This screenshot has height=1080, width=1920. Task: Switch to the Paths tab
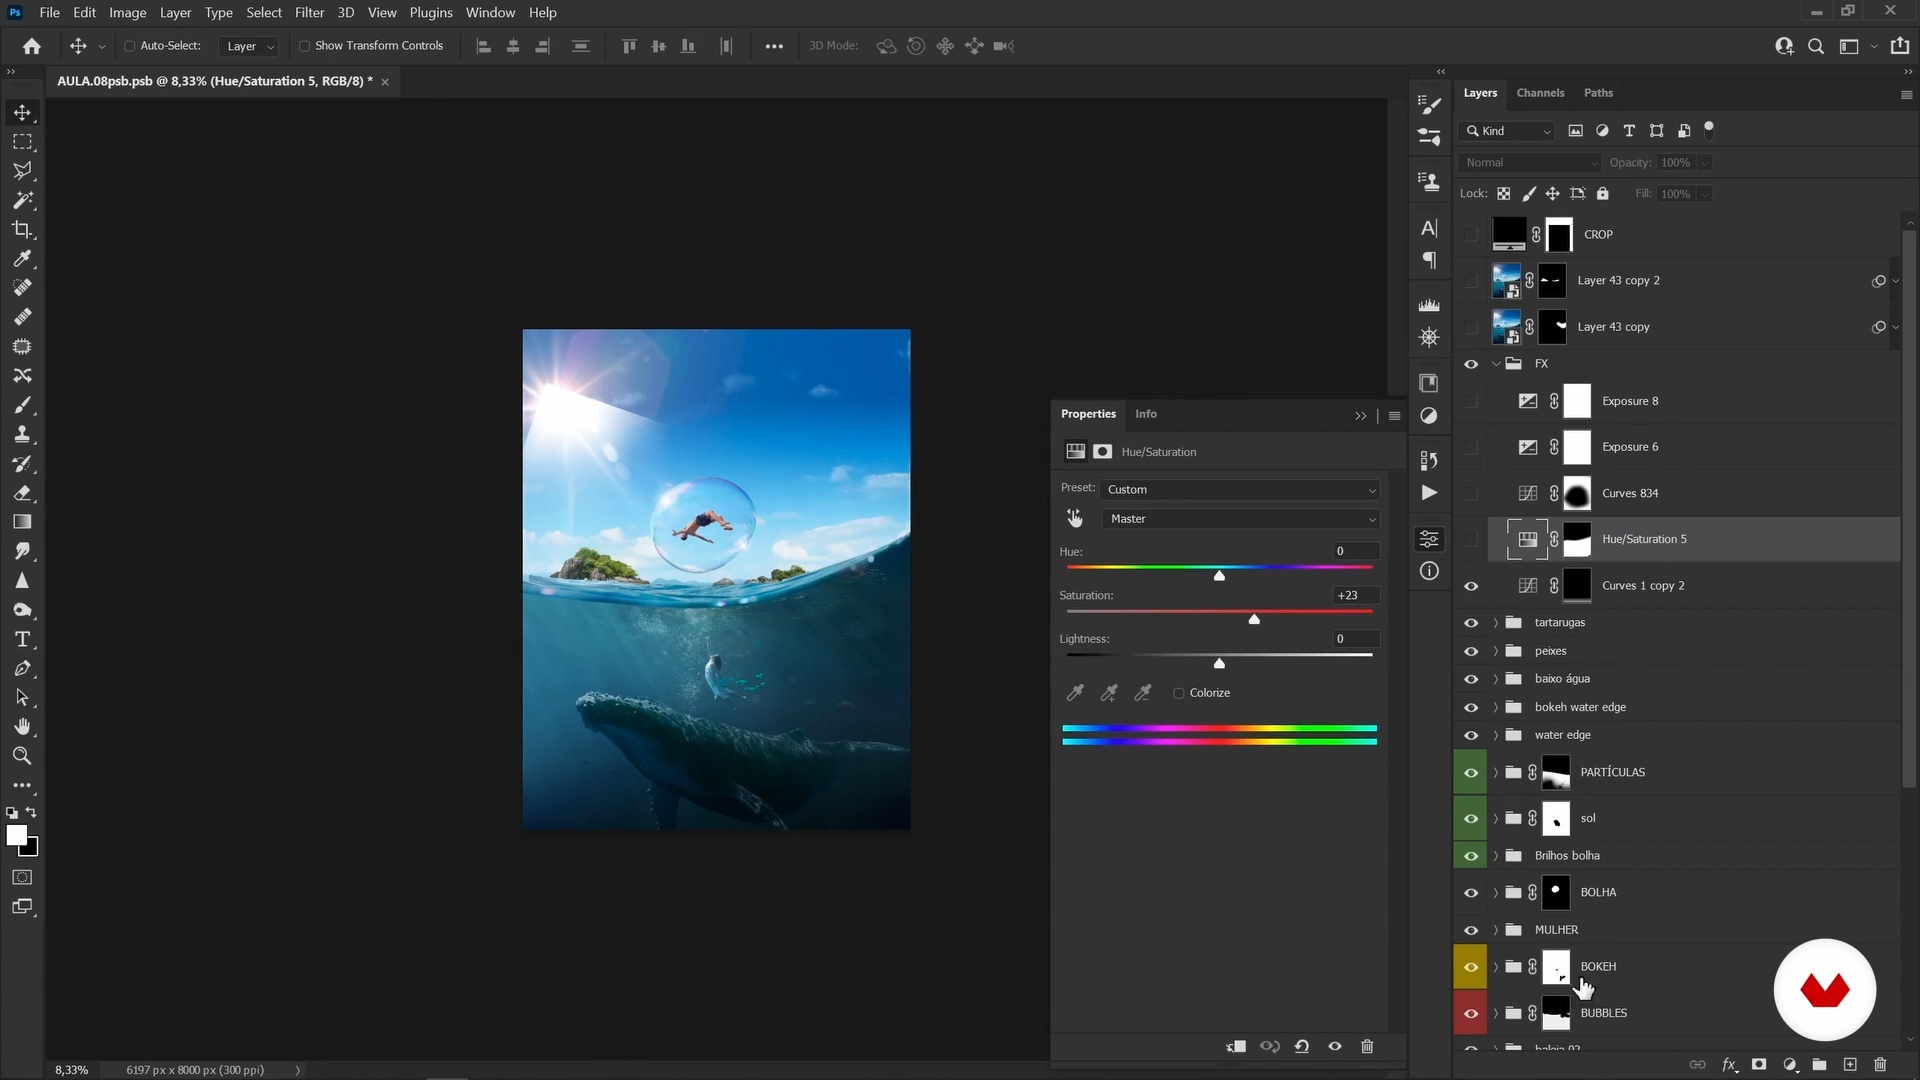pos(1598,93)
